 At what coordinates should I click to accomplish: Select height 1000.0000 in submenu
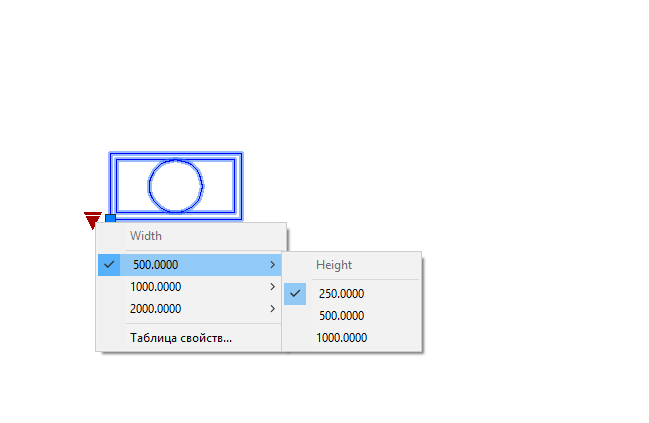(351, 338)
